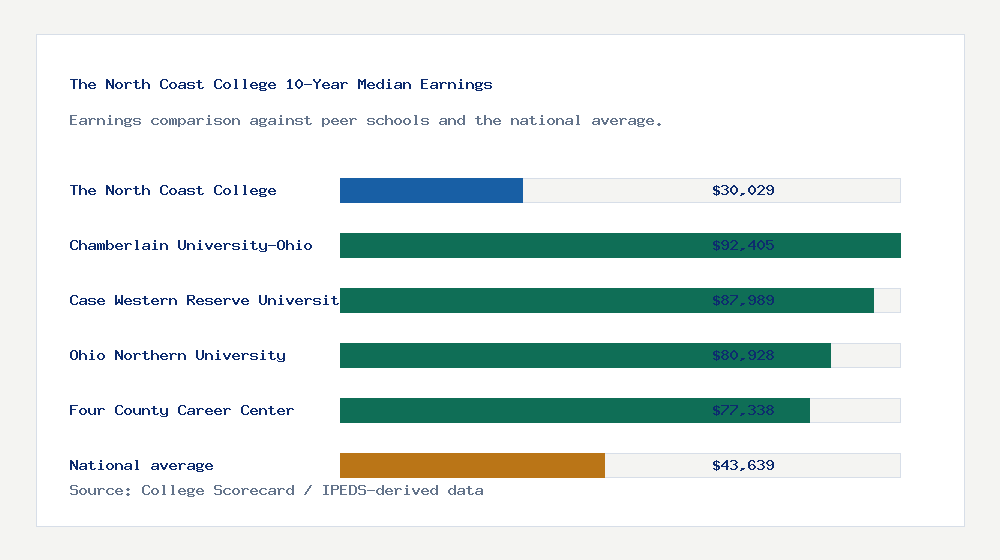Click the $80,928 earnings value
Screen dimensions: 1000x560
point(743,355)
